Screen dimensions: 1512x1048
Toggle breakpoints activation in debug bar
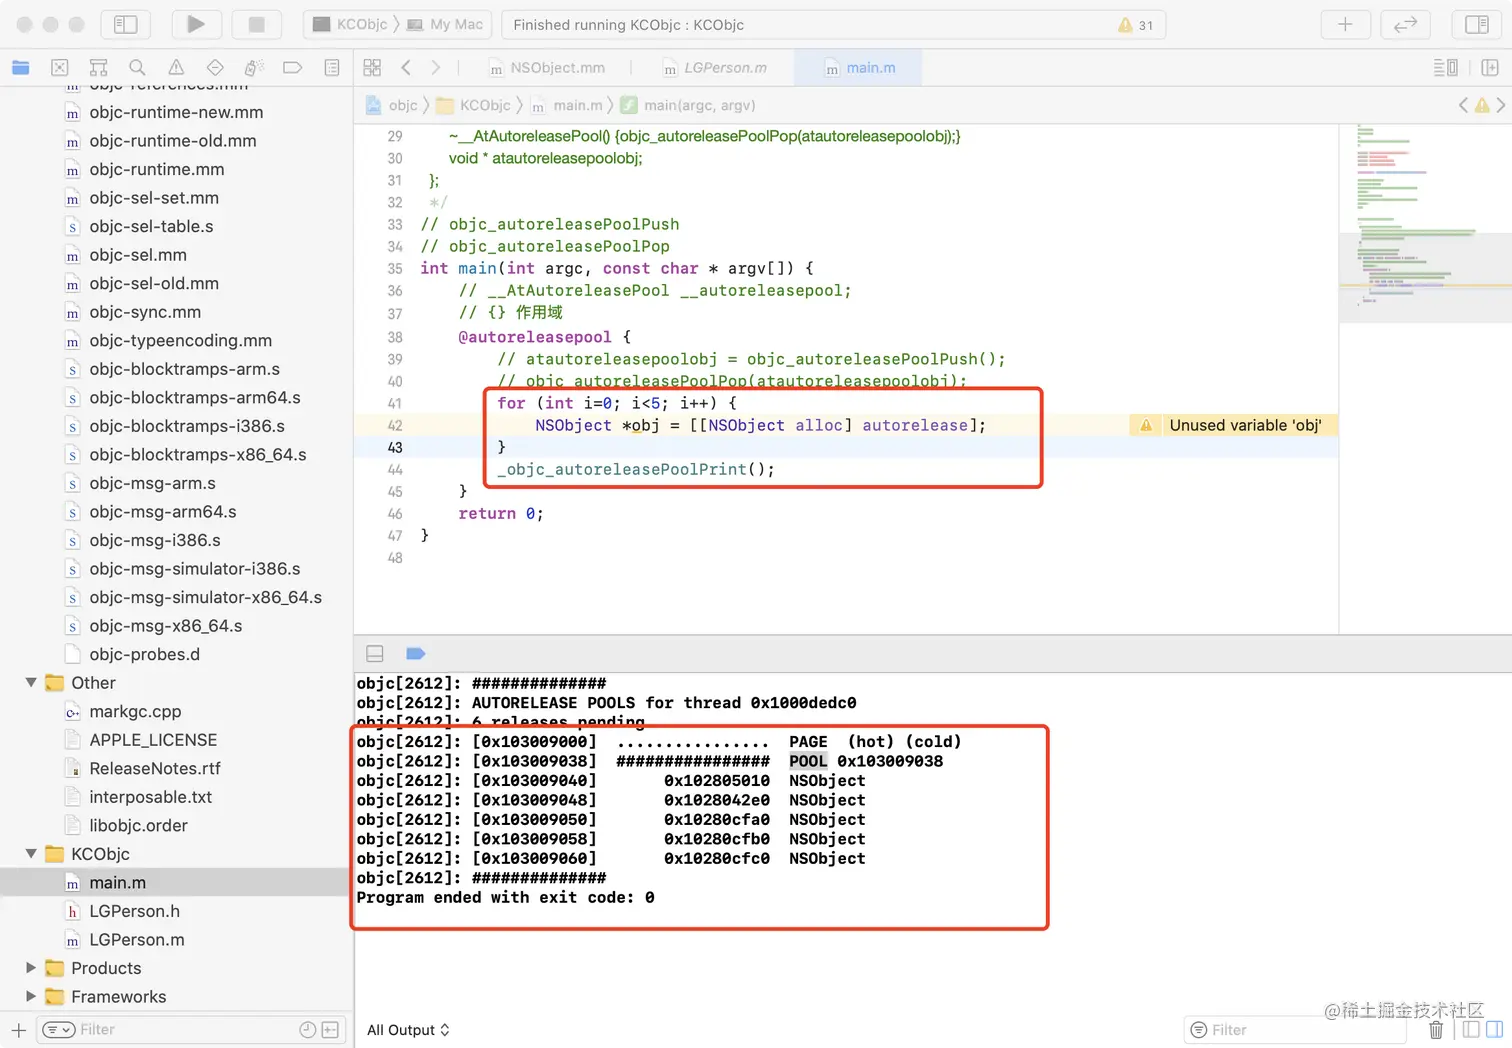coord(416,654)
